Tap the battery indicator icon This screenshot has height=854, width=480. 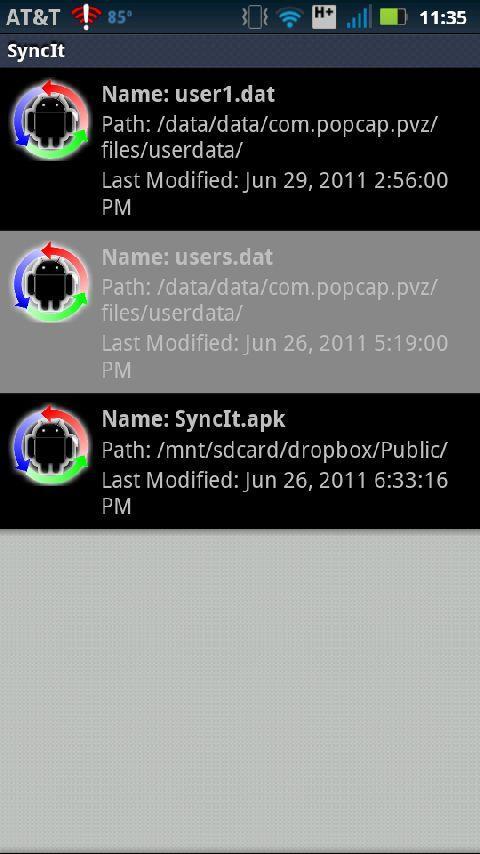click(393, 17)
